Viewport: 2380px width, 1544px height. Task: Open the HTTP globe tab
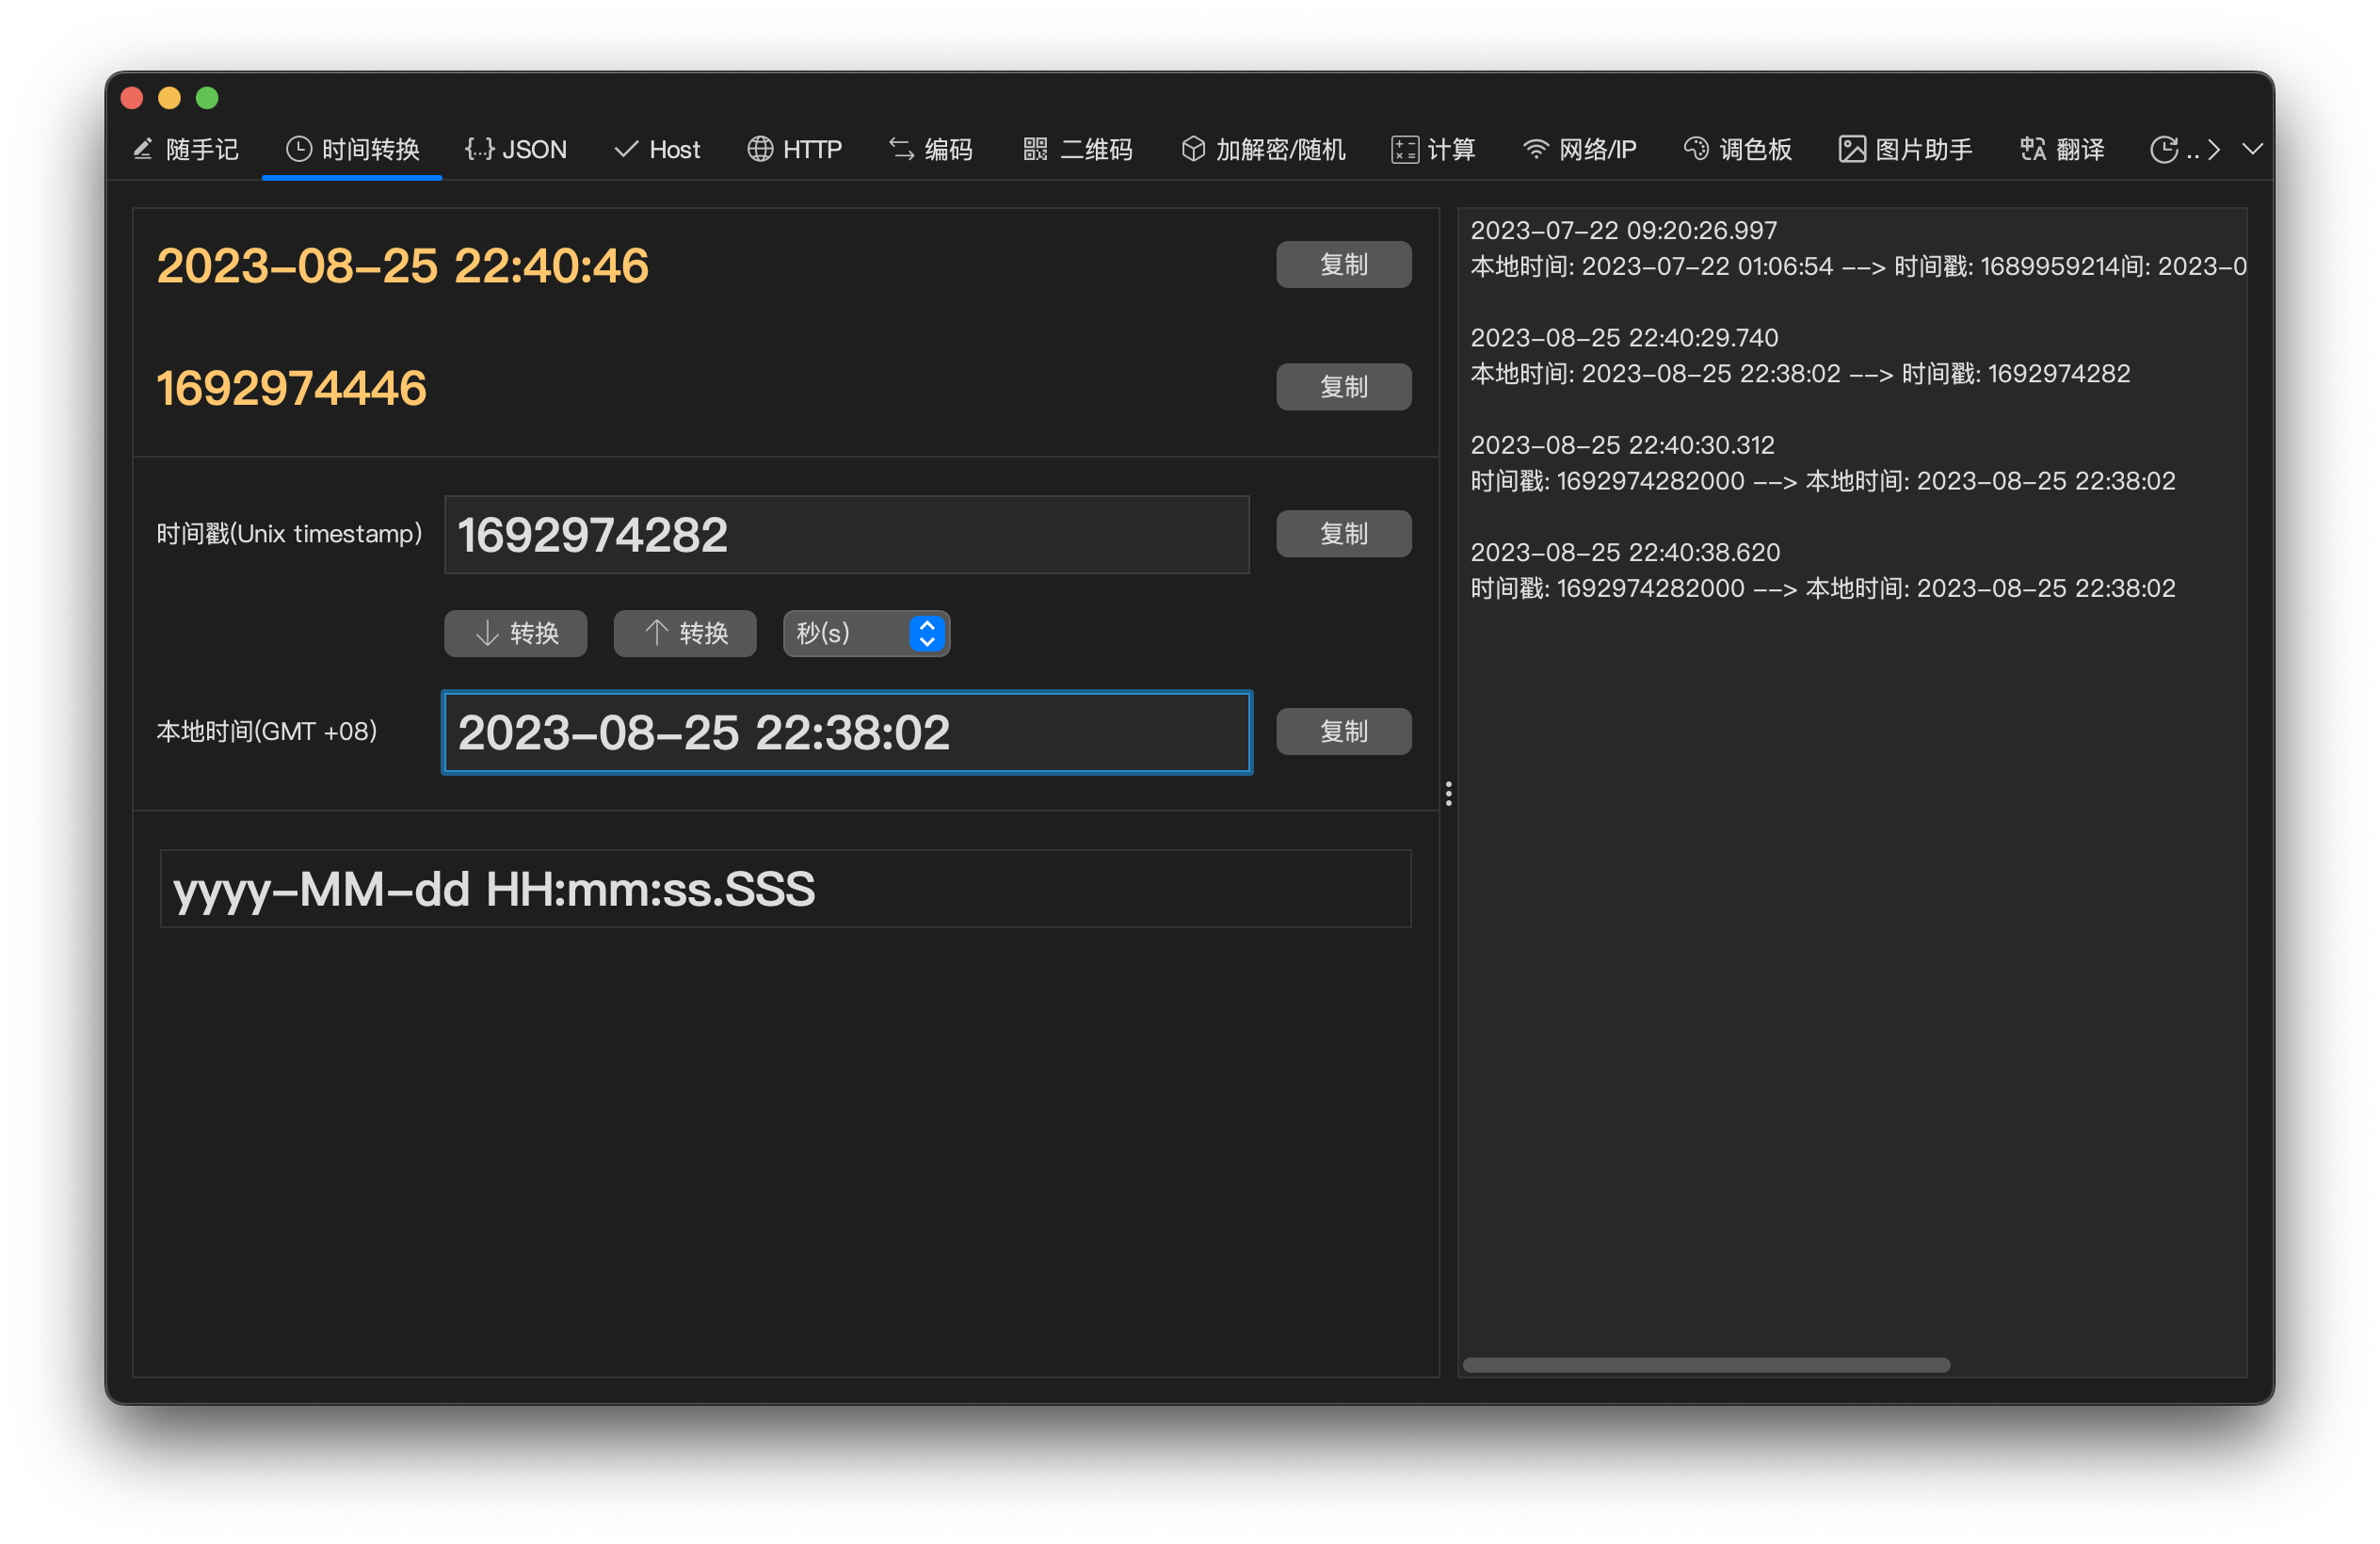(795, 150)
